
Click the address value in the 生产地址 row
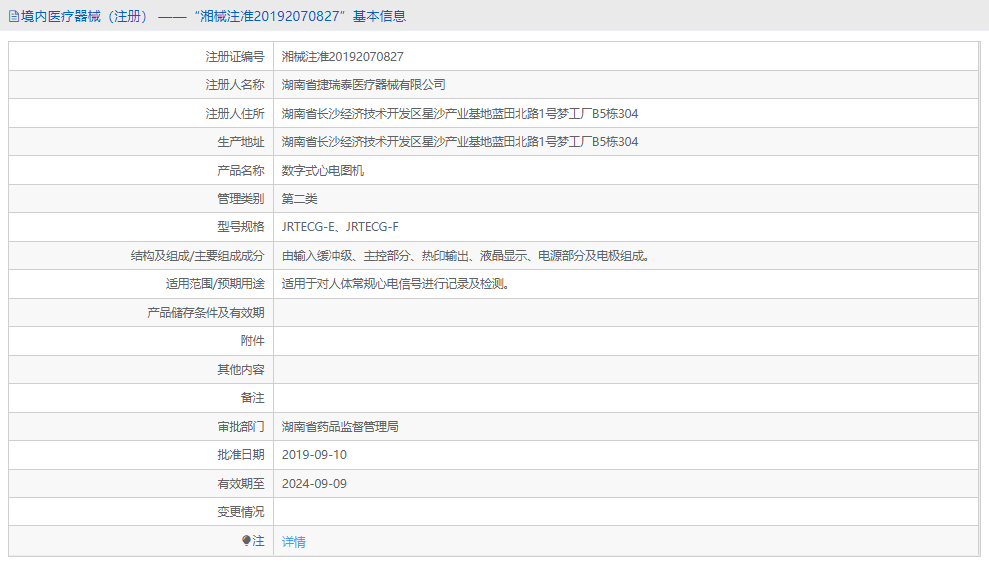pos(460,142)
